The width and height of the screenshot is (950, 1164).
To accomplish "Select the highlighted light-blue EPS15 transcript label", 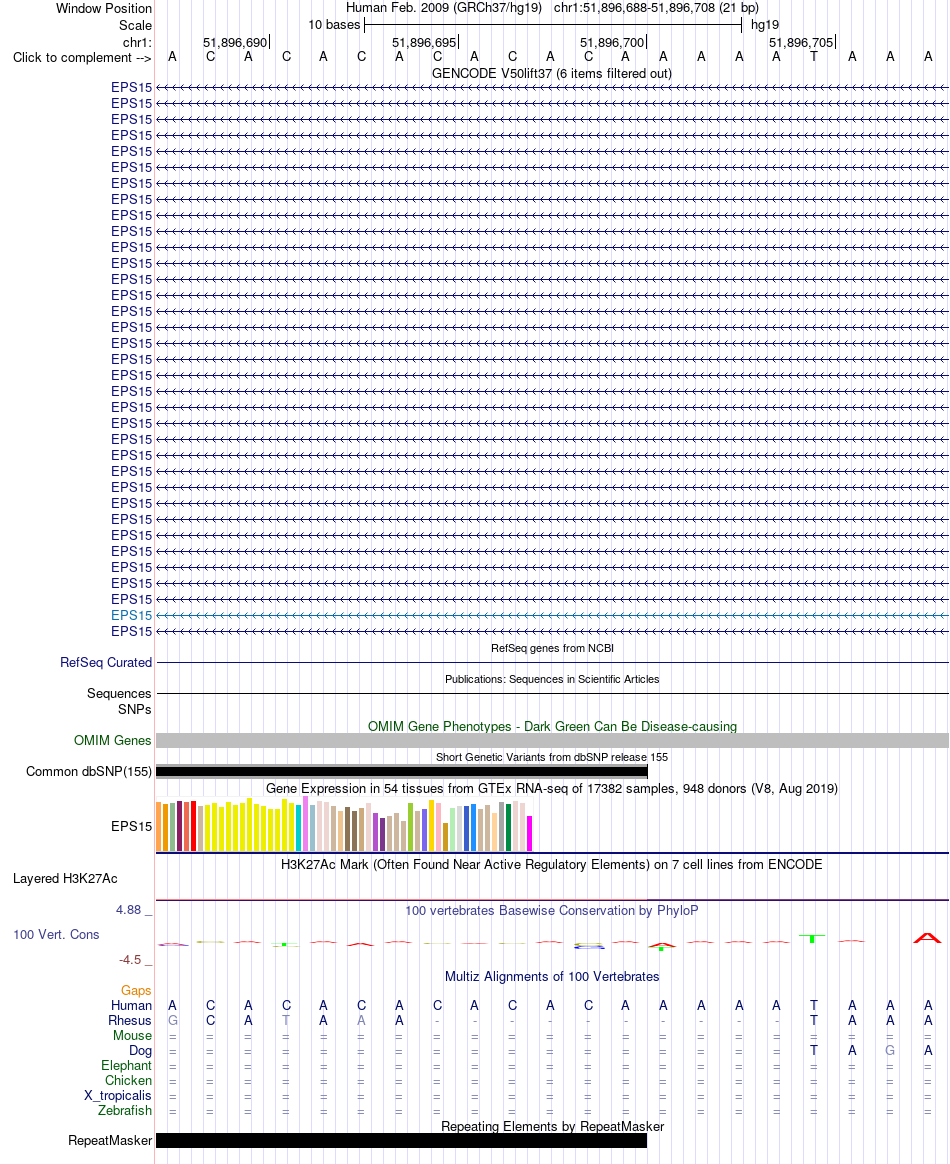I will (131, 615).
